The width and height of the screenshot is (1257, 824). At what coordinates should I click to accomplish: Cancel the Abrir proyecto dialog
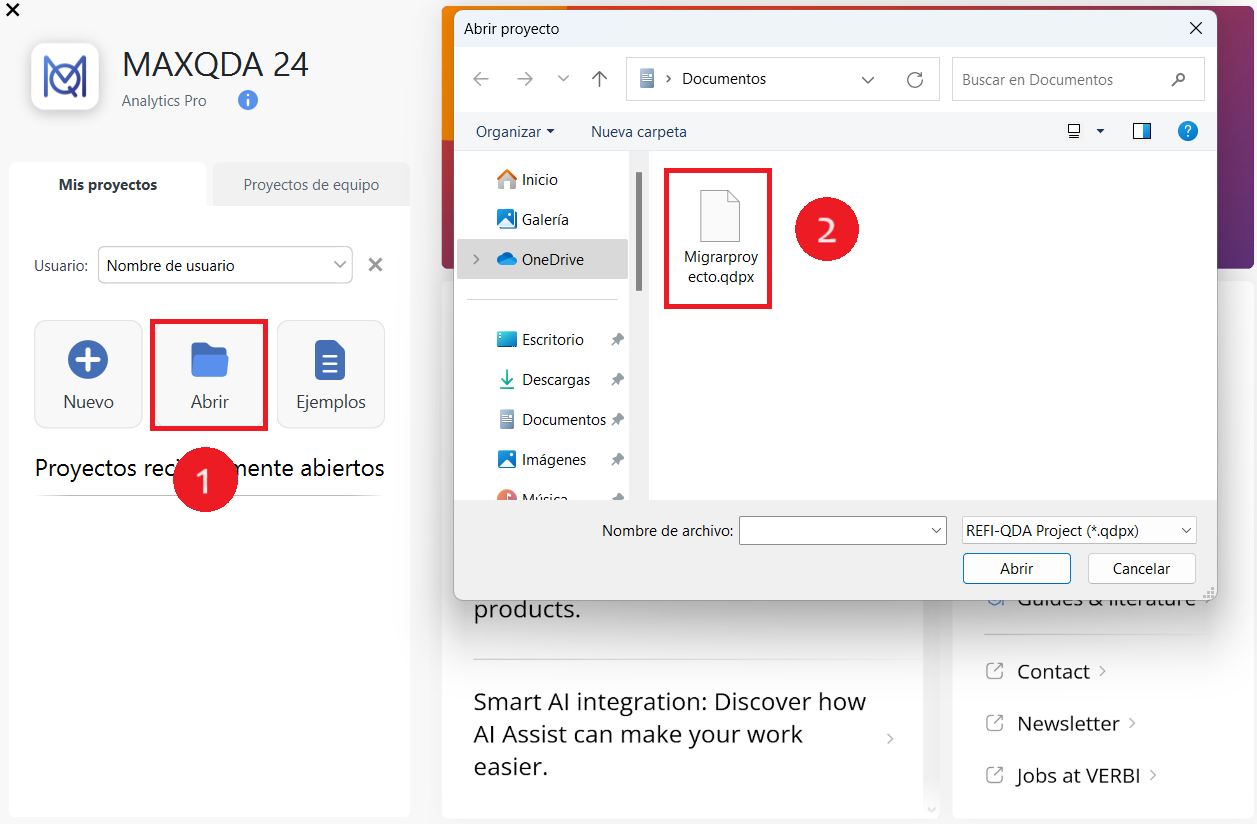click(1142, 568)
